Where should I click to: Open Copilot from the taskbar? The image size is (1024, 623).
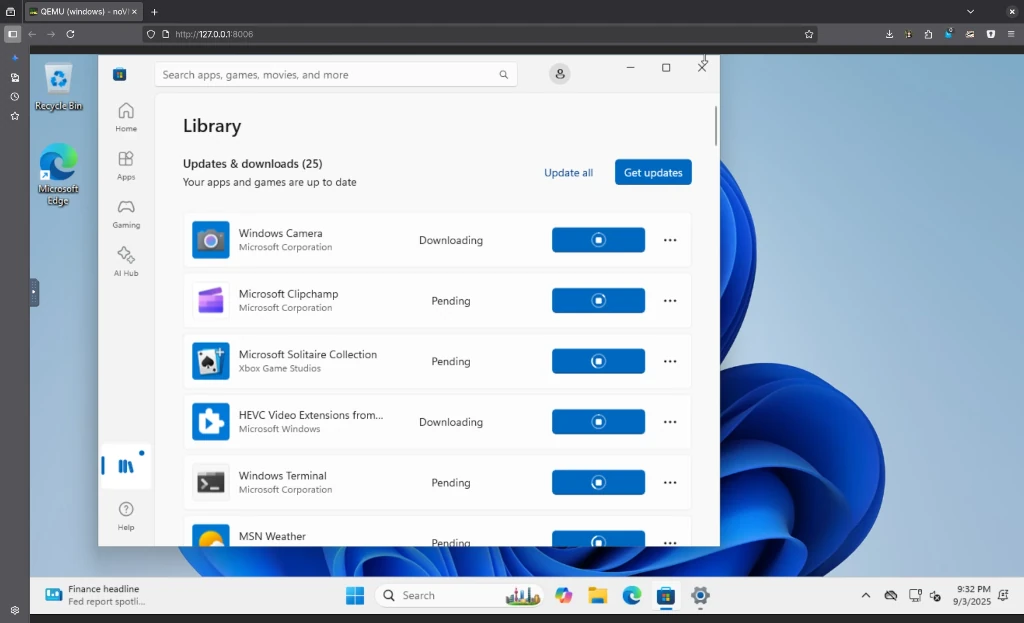pyautogui.click(x=564, y=596)
